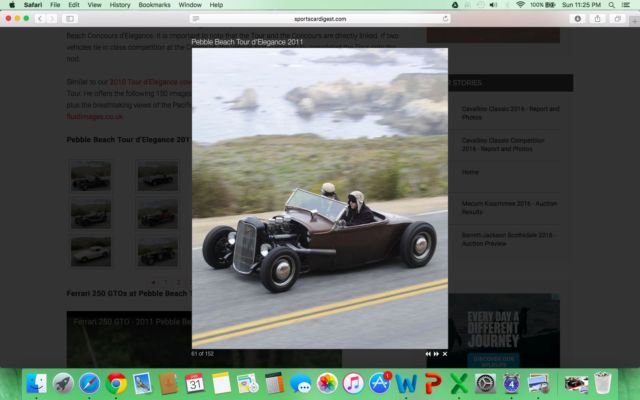Image resolution: width=640 pixels, height=400 pixels.
Task: Open Notification Center icon
Action: tap(626, 5)
